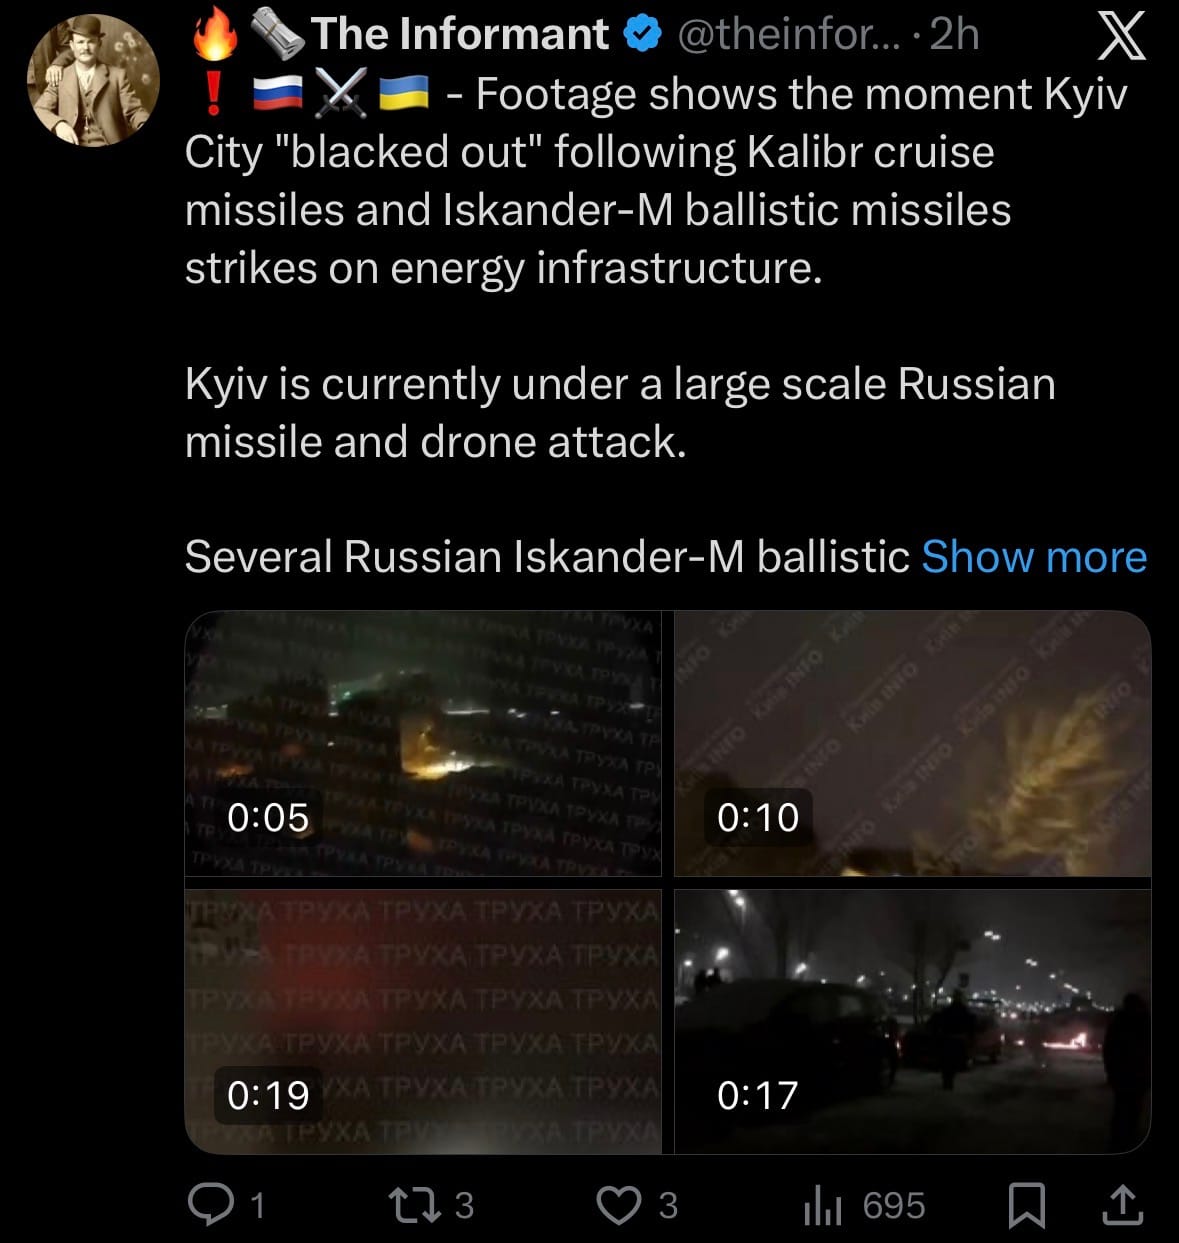Share the post via upload icon
Screen dimensions: 1179x1243
(x=1121, y=1204)
